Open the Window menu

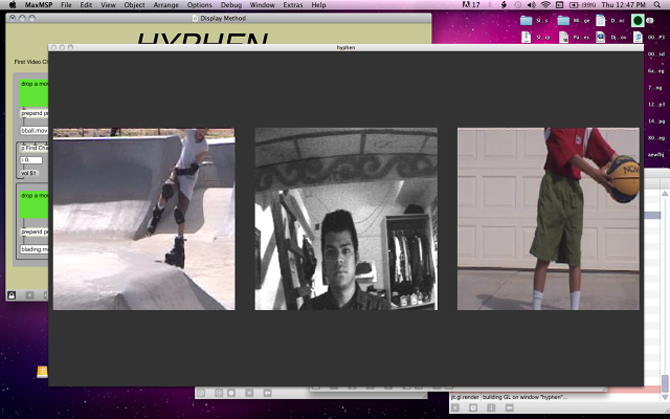tap(262, 5)
